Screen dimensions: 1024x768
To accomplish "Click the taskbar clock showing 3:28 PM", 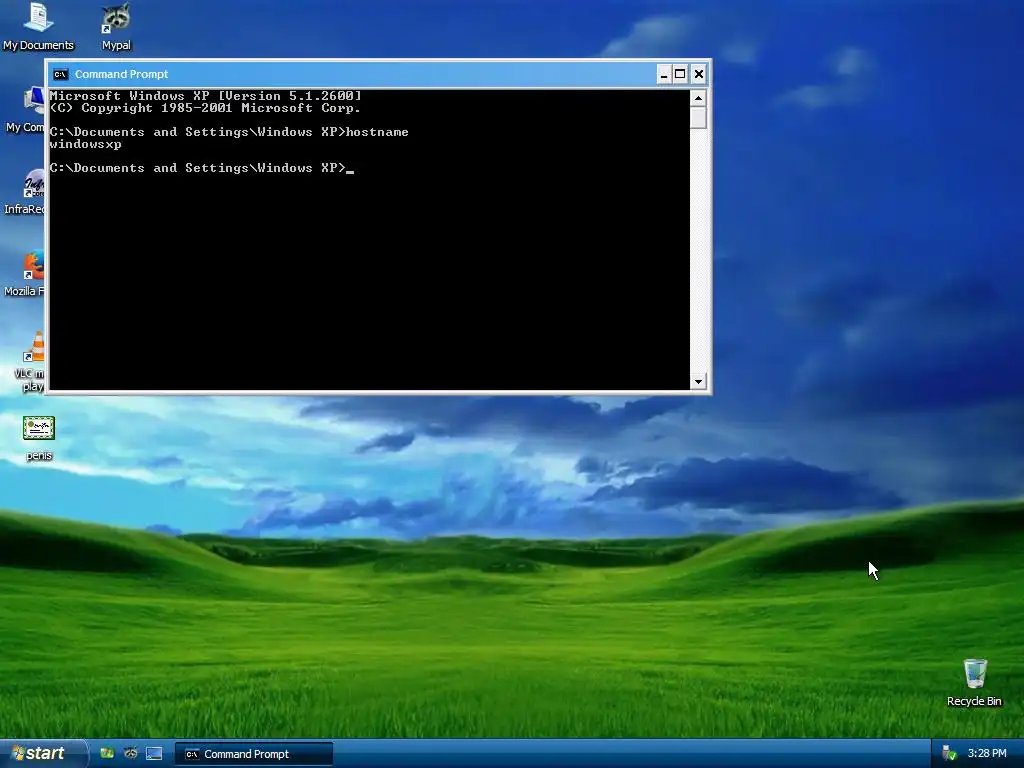I will click(x=987, y=754).
